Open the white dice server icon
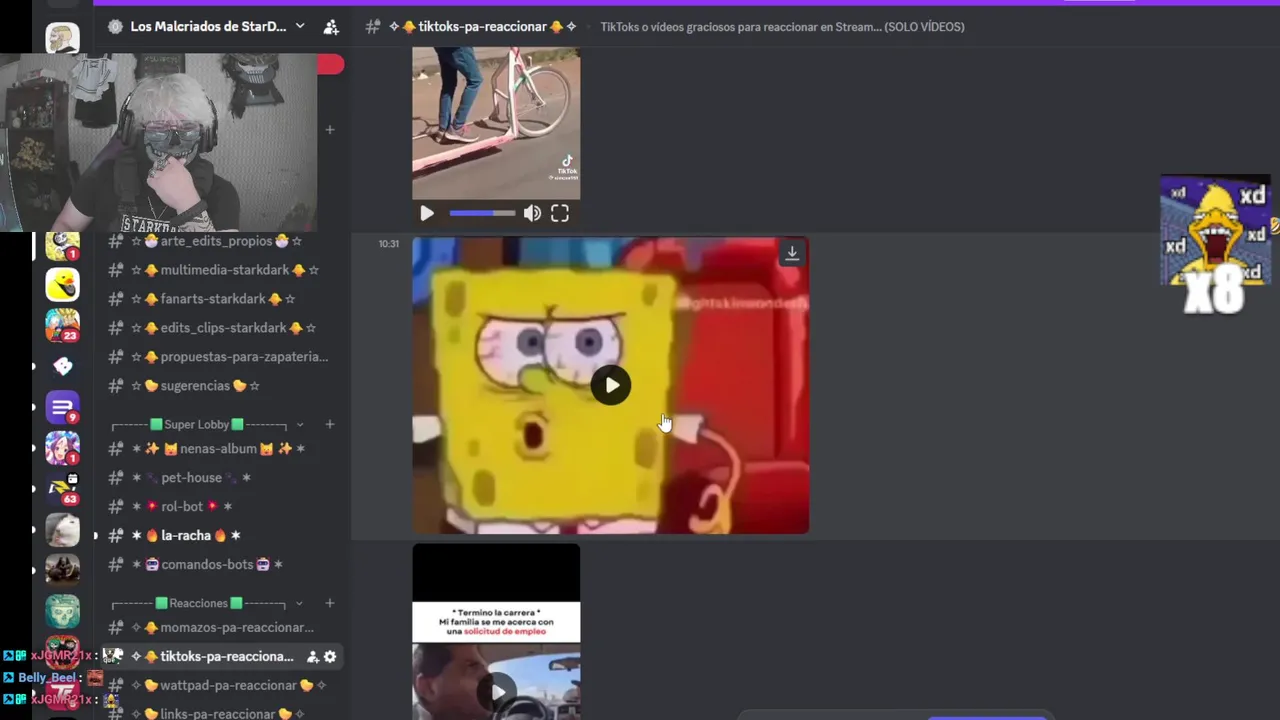1280x720 pixels. (62, 367)
